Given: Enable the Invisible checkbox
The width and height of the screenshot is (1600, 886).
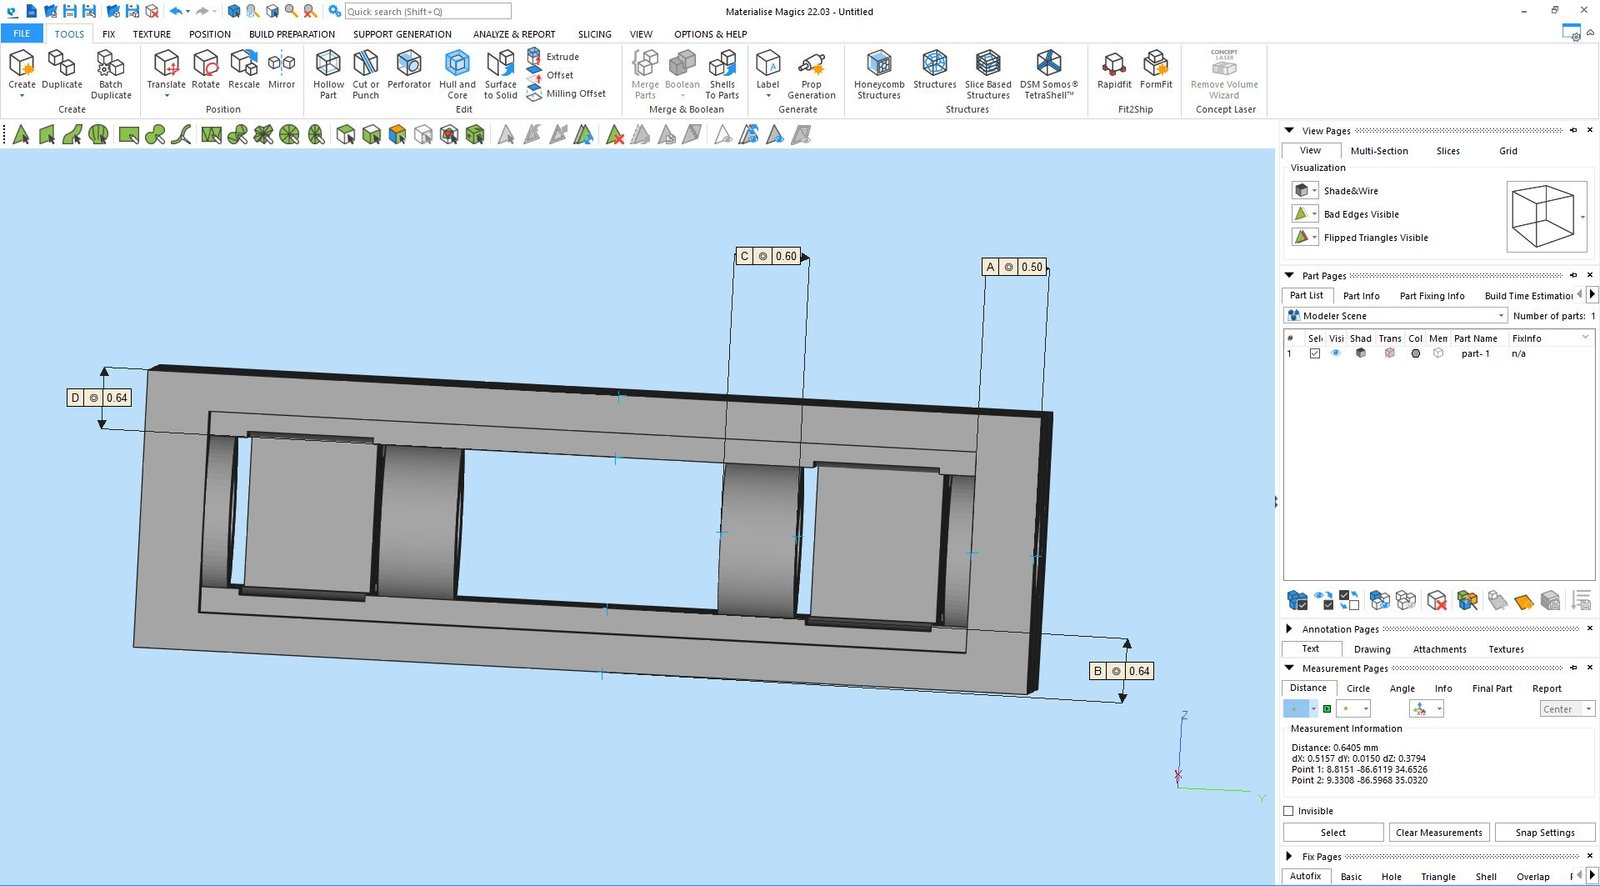Looking at the screenshot, I should click(1289, 811).
